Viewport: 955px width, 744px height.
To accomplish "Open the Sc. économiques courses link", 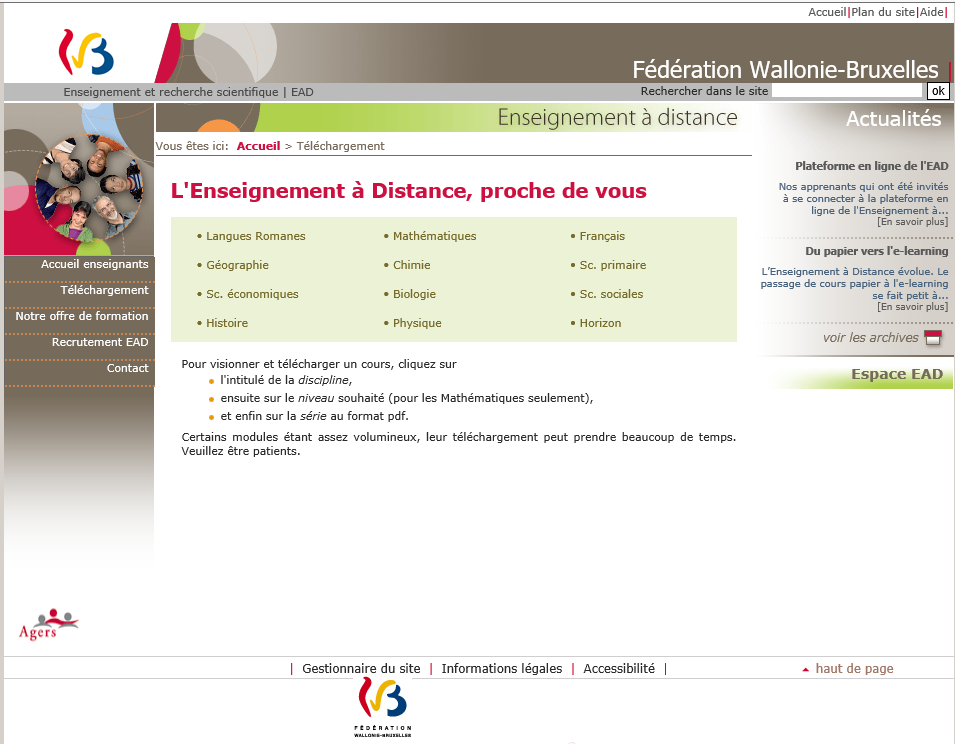I will point(252,294).
